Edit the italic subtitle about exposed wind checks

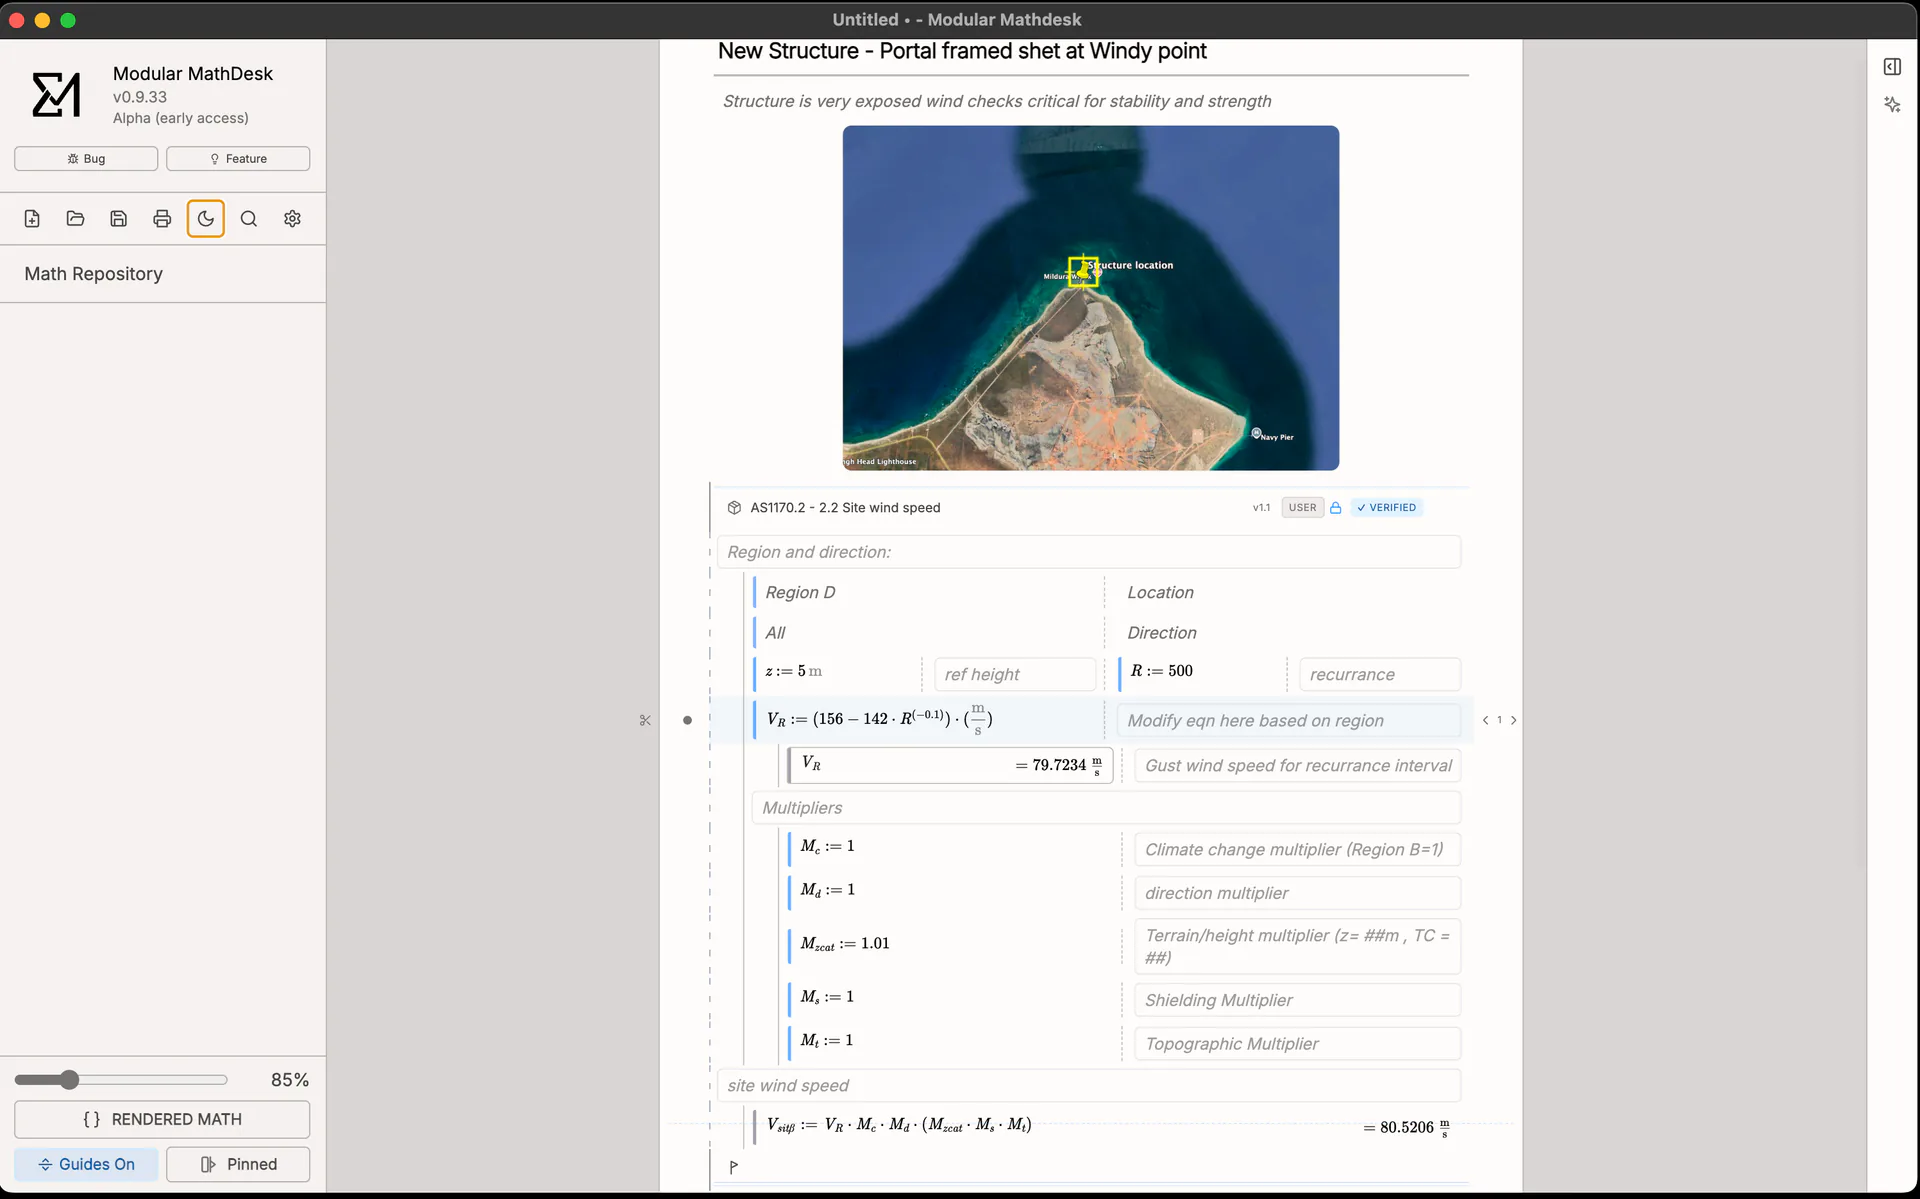[x=997, y=102]
